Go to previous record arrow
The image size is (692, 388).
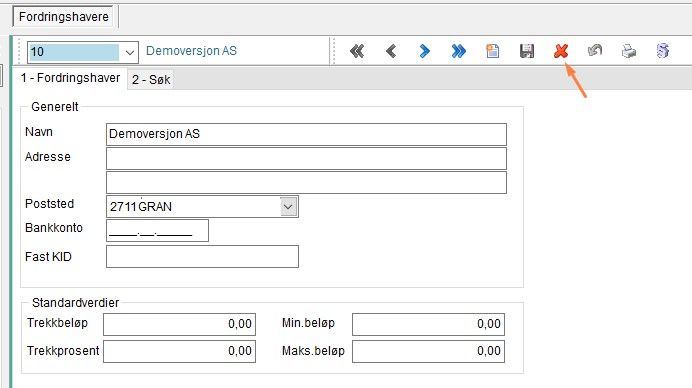pos(391,51)
